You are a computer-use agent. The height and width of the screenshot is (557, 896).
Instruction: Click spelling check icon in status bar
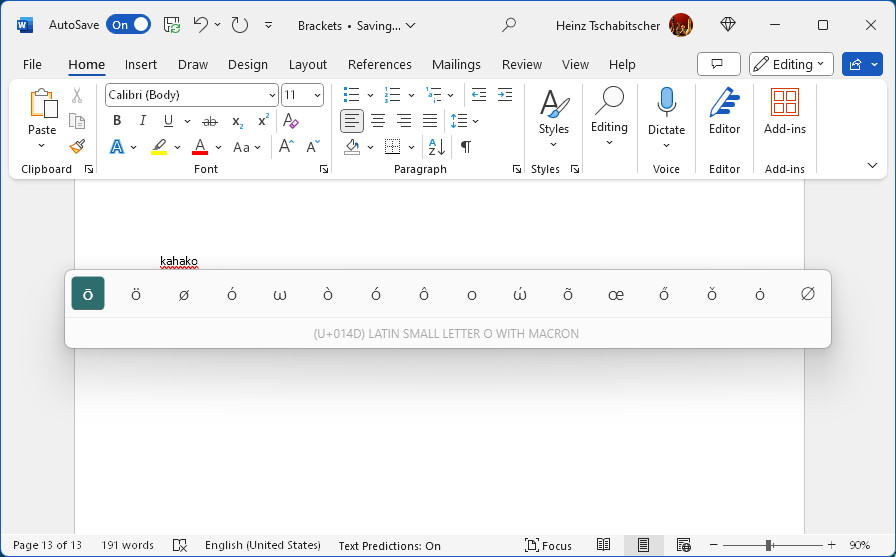179,545
